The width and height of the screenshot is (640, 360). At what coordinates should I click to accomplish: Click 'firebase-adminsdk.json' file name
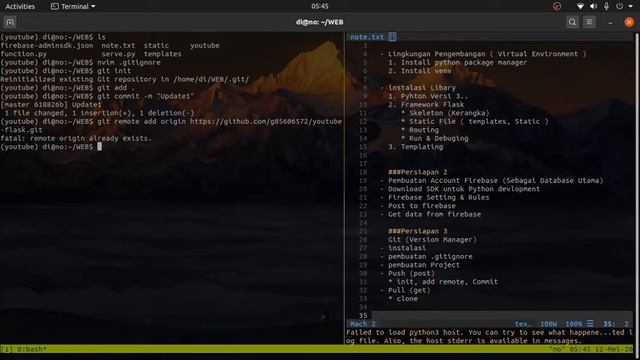47,45
